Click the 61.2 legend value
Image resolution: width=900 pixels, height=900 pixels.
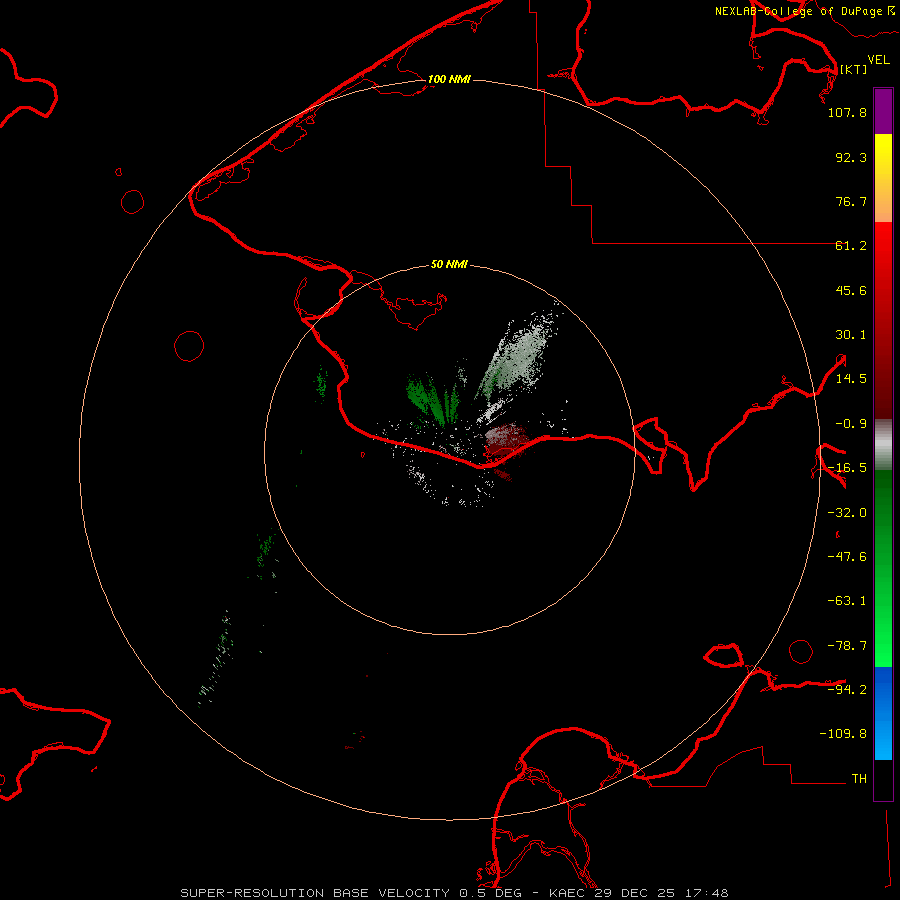coord(851,246)
